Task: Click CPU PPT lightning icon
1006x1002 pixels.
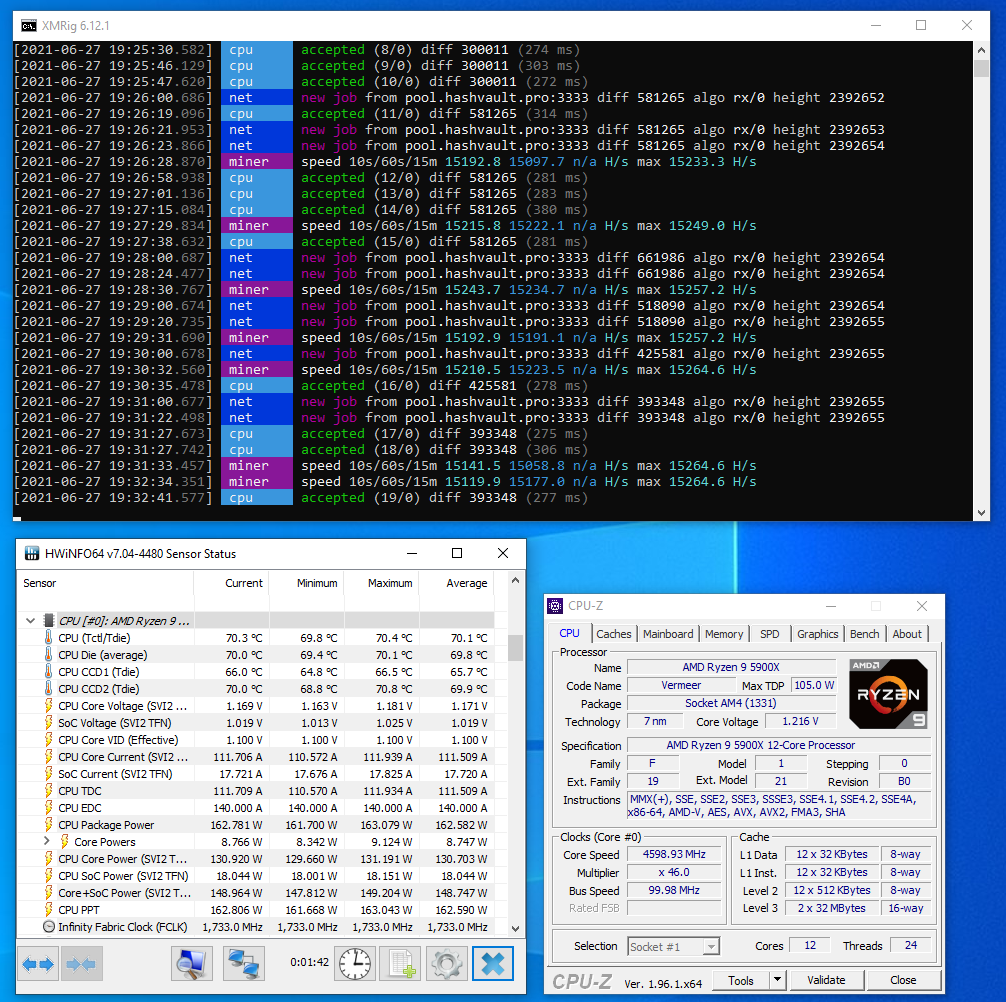Action: tap(49, 909)
